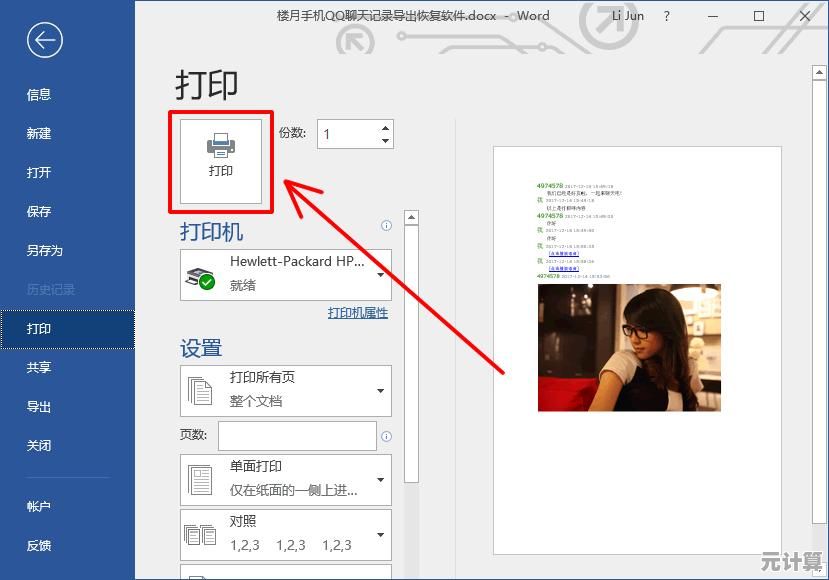Click the Hewlett-Packard printer status icon
The width and height of the screenshot is (829, 580).
200,276
